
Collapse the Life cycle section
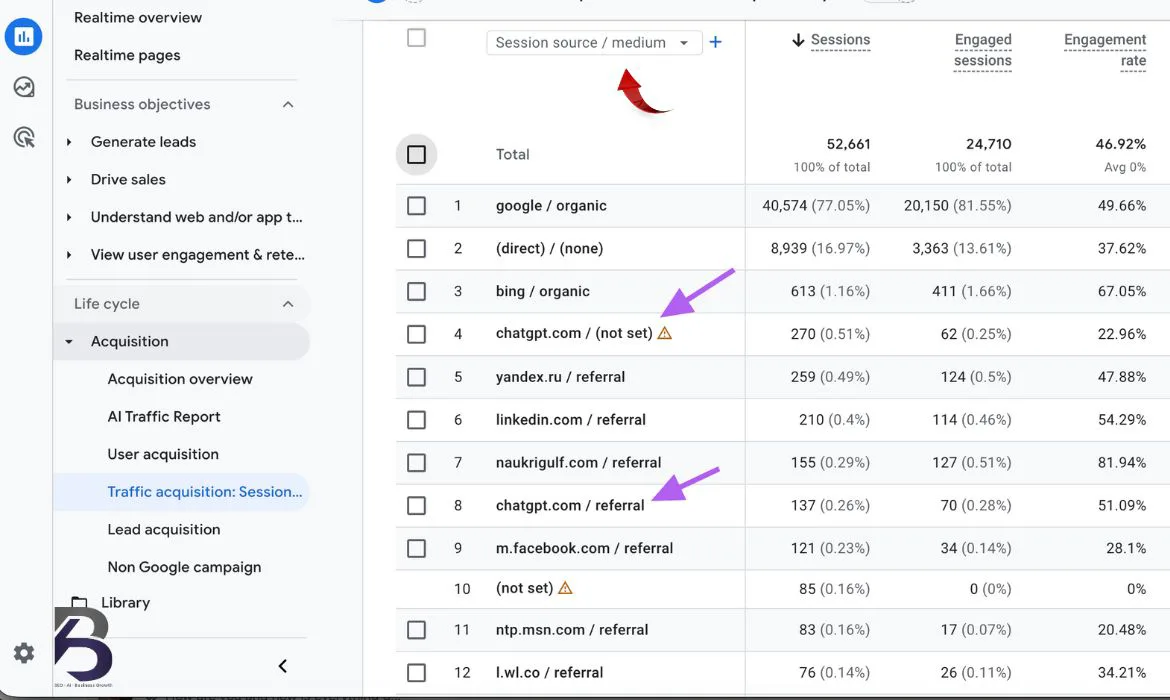coord(288,303)
